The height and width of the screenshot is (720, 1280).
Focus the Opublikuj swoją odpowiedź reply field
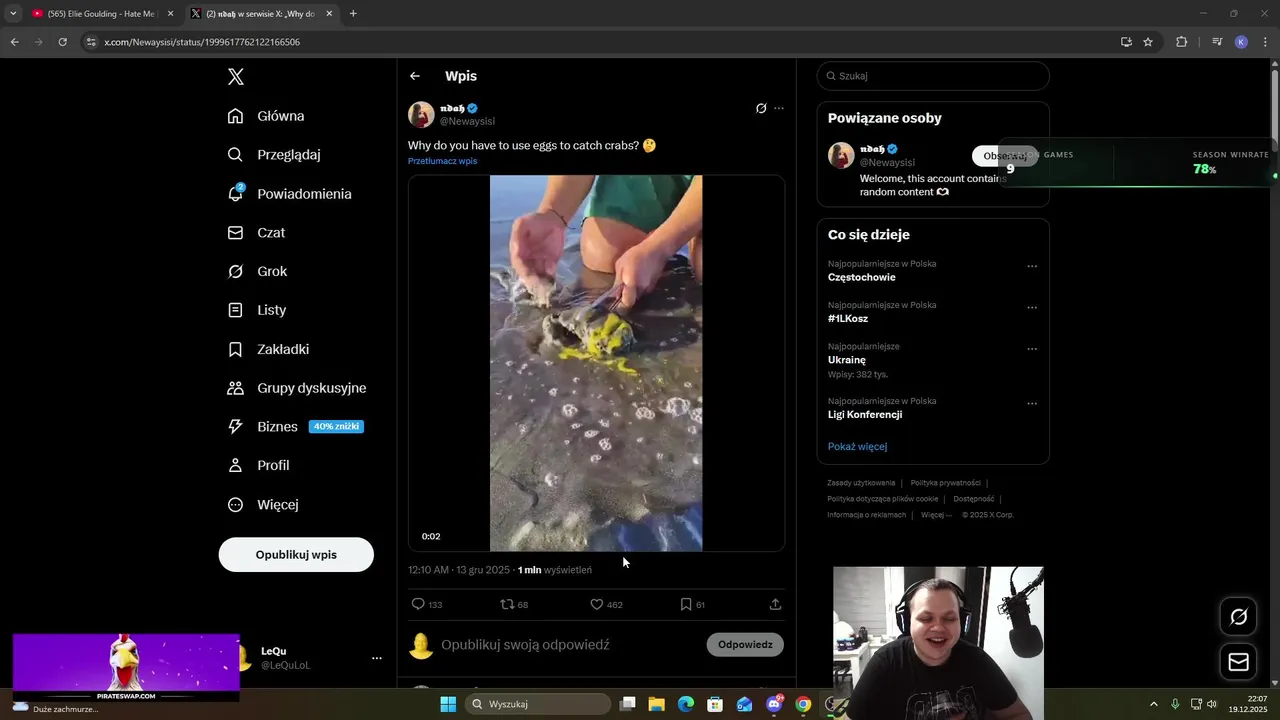pyautogui.click(x=525, y=645)
